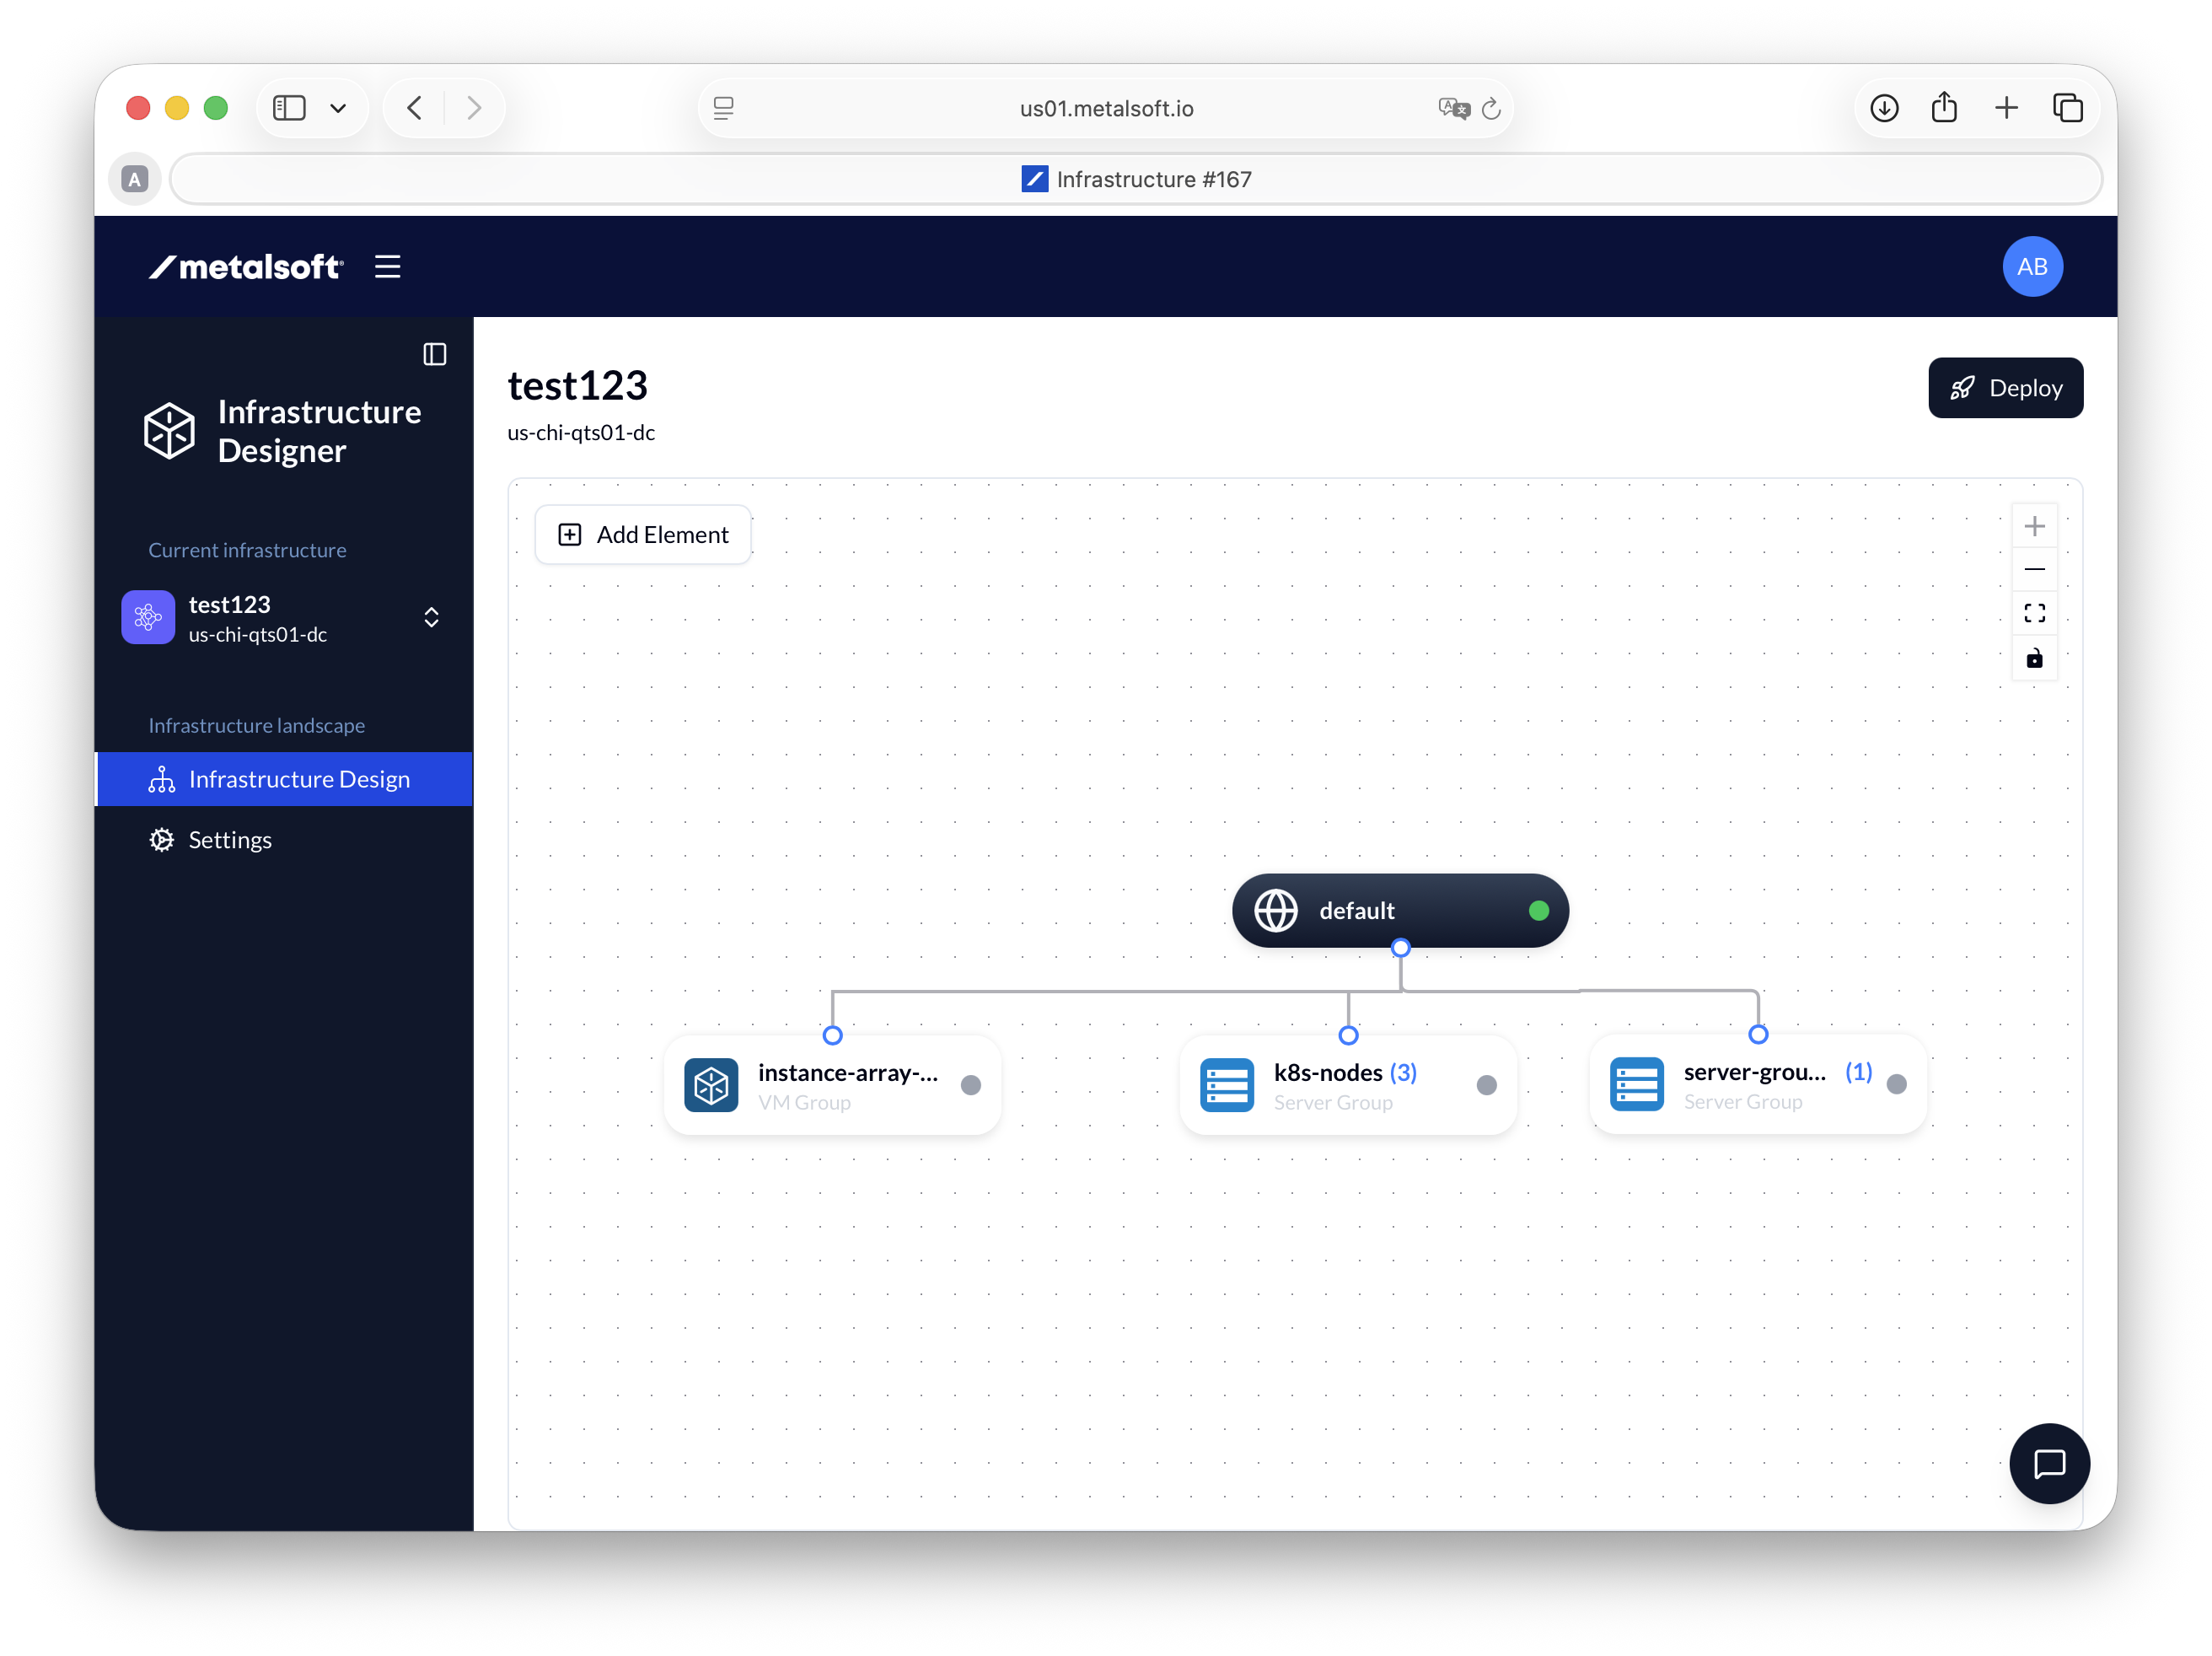Screen dimensions: 2212x1656
Task: Open a new browser tab
Action: [x=2006, y=108]
